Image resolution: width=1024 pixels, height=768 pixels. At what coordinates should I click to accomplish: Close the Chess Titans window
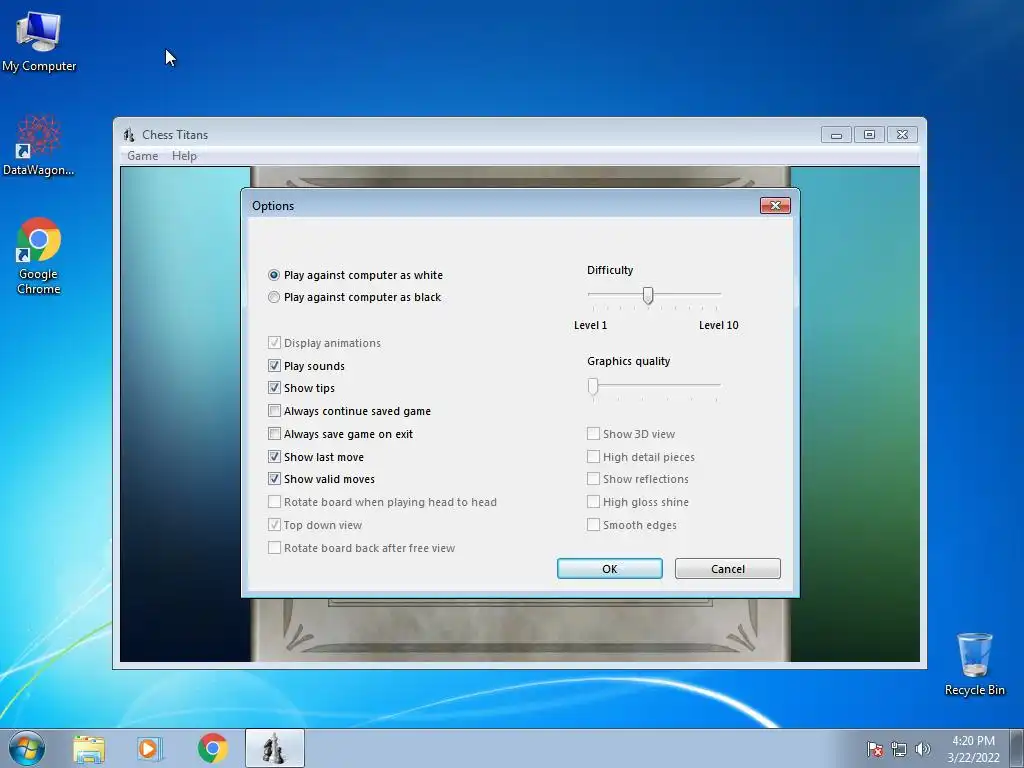click(902, 135)
